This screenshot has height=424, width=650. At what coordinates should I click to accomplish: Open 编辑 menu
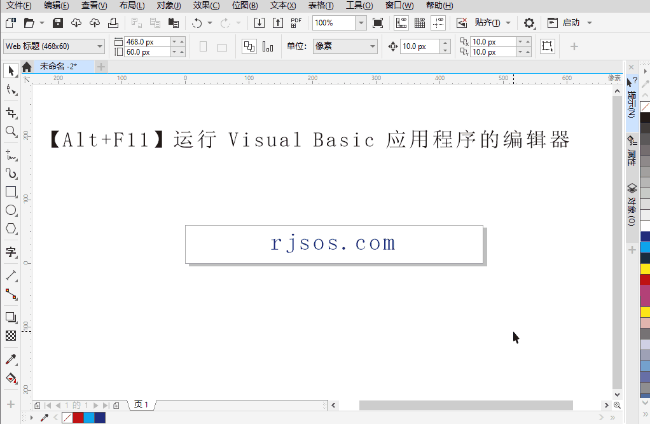coord(56,5)
